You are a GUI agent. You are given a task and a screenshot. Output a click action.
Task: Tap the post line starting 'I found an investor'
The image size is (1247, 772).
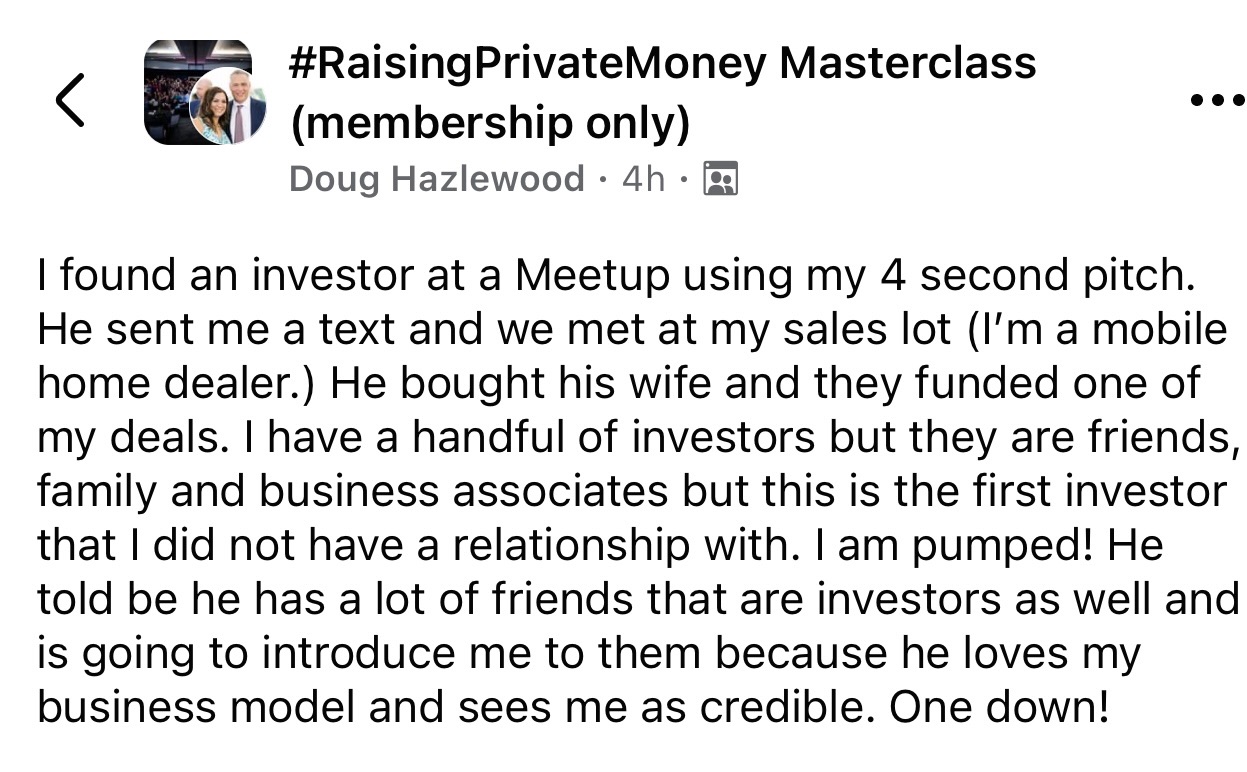615,275
